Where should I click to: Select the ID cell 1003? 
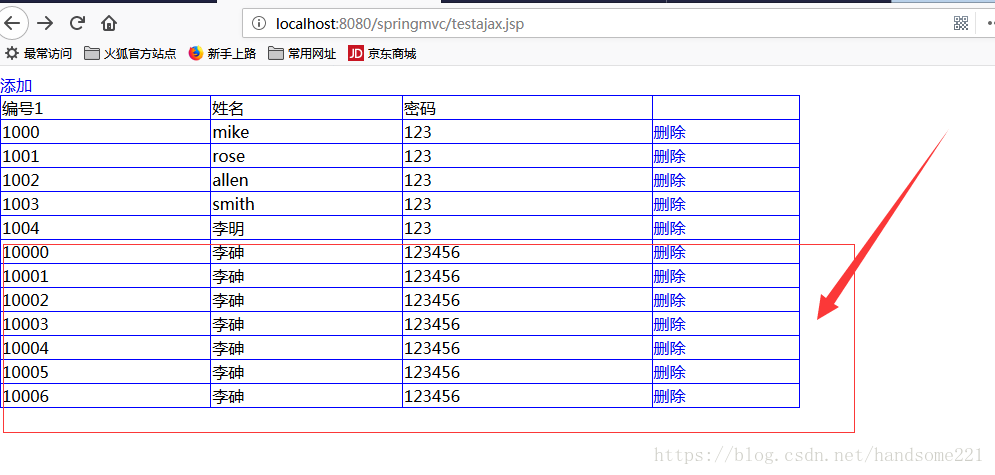[106, 204]
